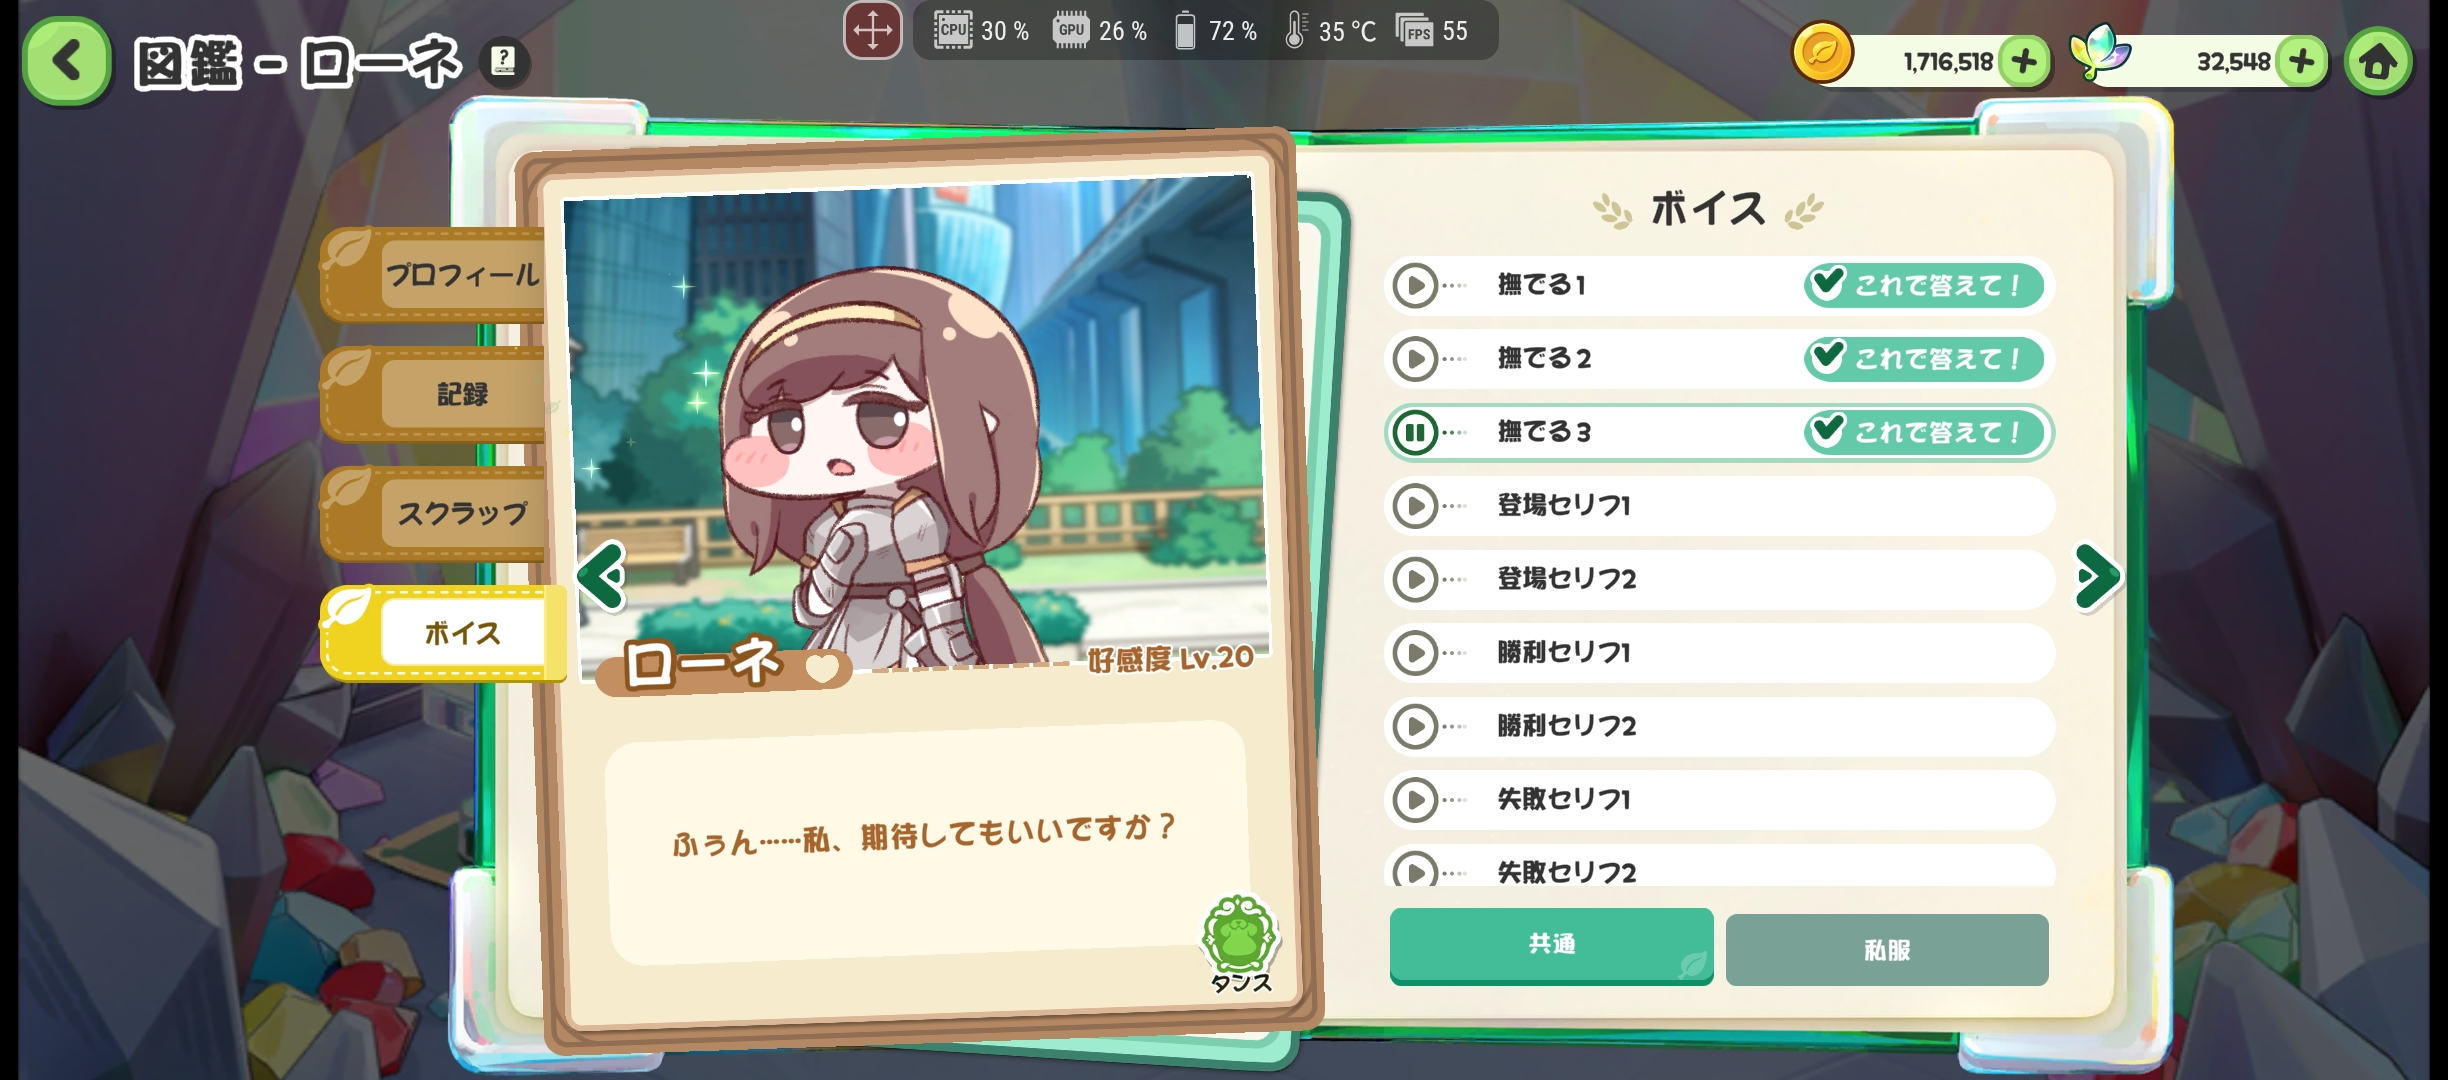
Task: Select the 共通 voice category button
Action: coord(1551,946)
